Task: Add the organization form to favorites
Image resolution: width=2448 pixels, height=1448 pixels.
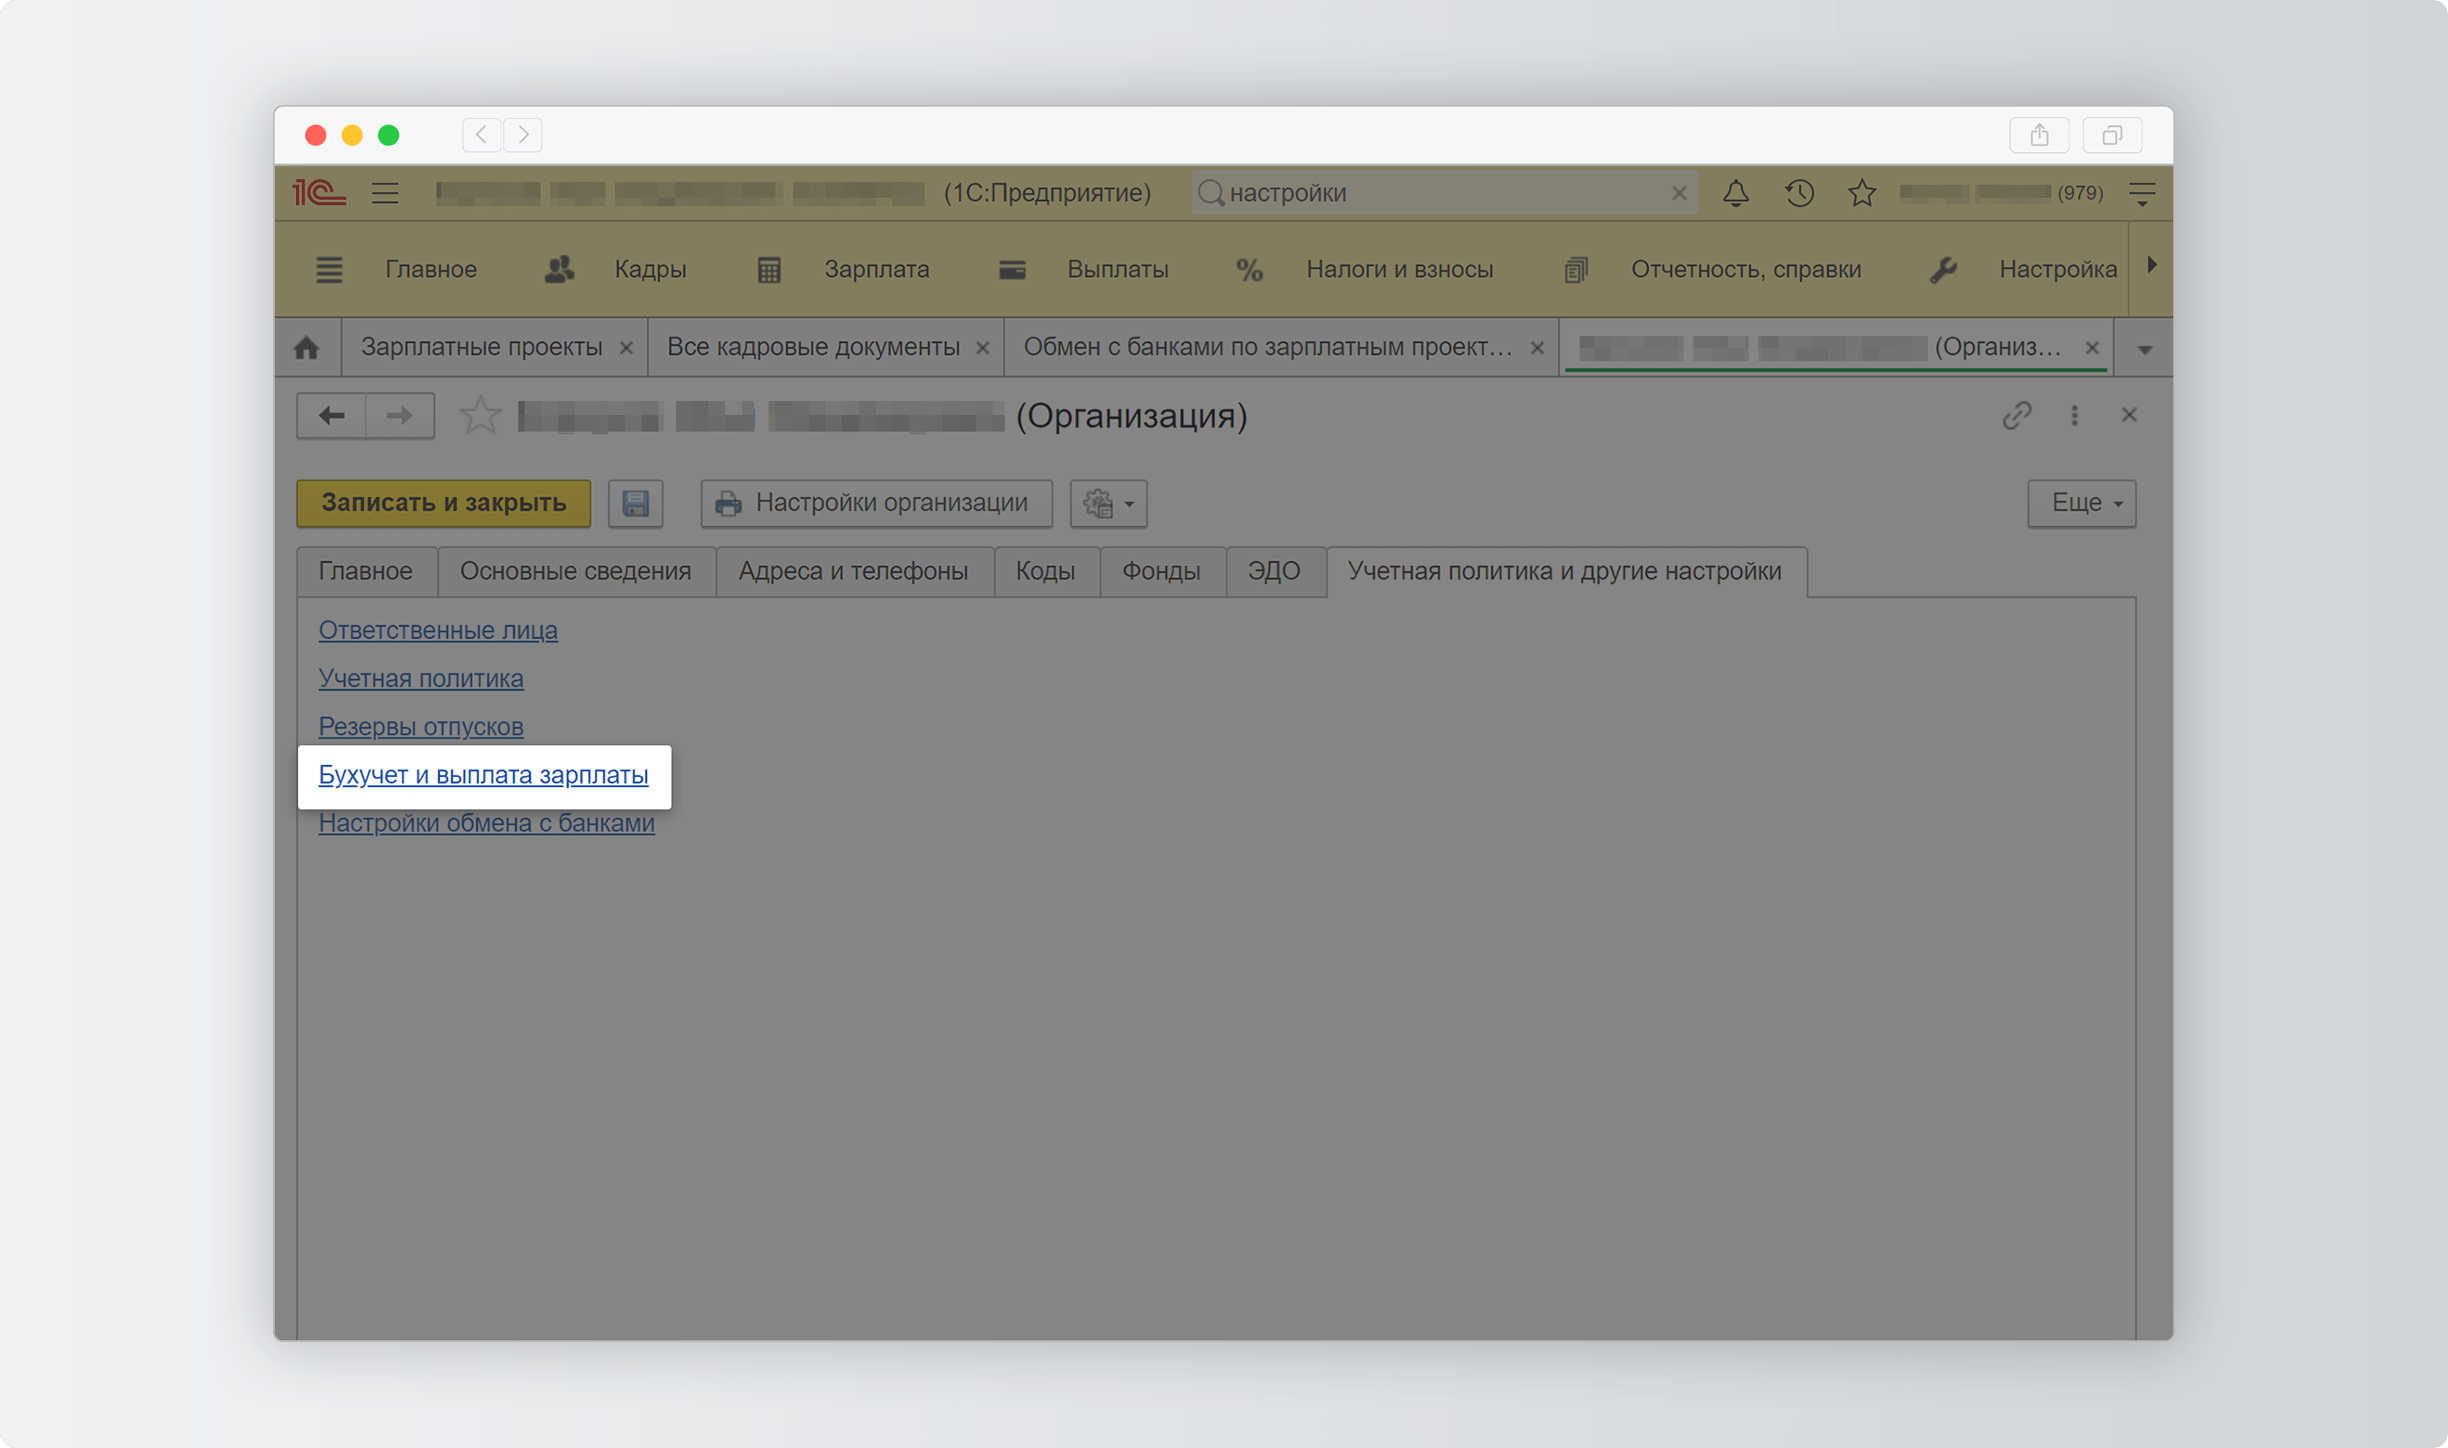Action: click(x=480, y=415)
